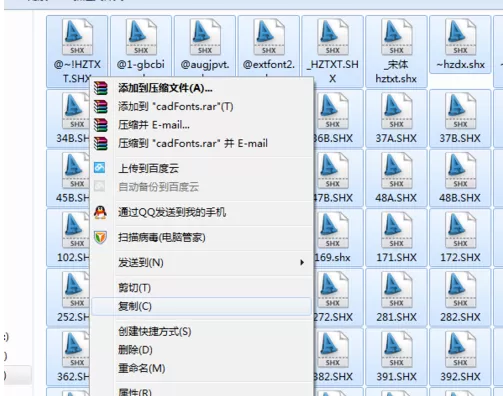Viewport: 503px width, 396px height.
Task: Click the 169.shx file name
Action: (332, 258)
